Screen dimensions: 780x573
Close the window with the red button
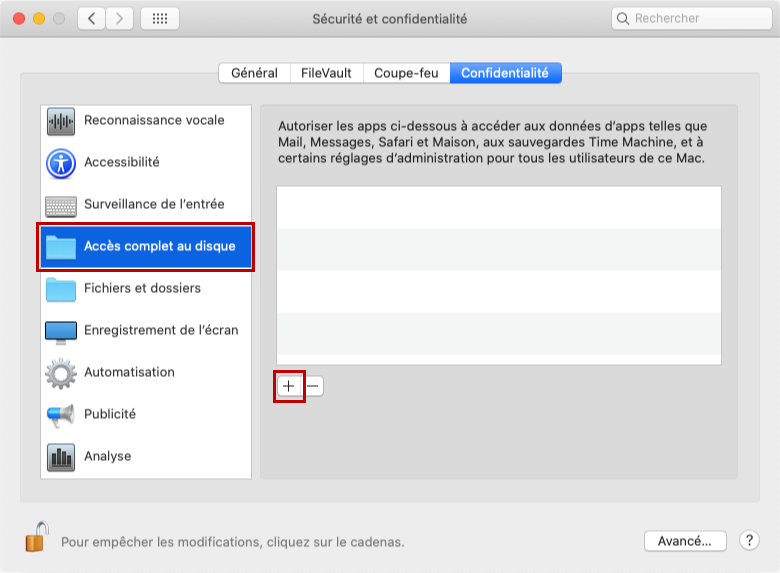[x=19, y=19]
